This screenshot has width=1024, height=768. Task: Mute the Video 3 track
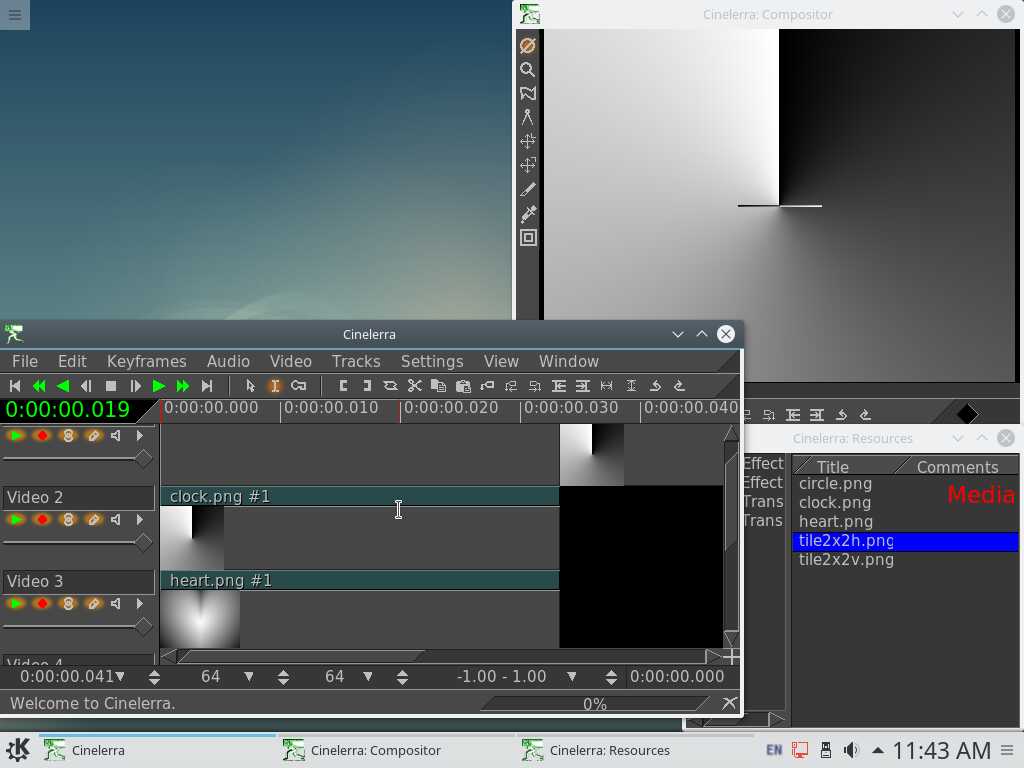(117, 604)
